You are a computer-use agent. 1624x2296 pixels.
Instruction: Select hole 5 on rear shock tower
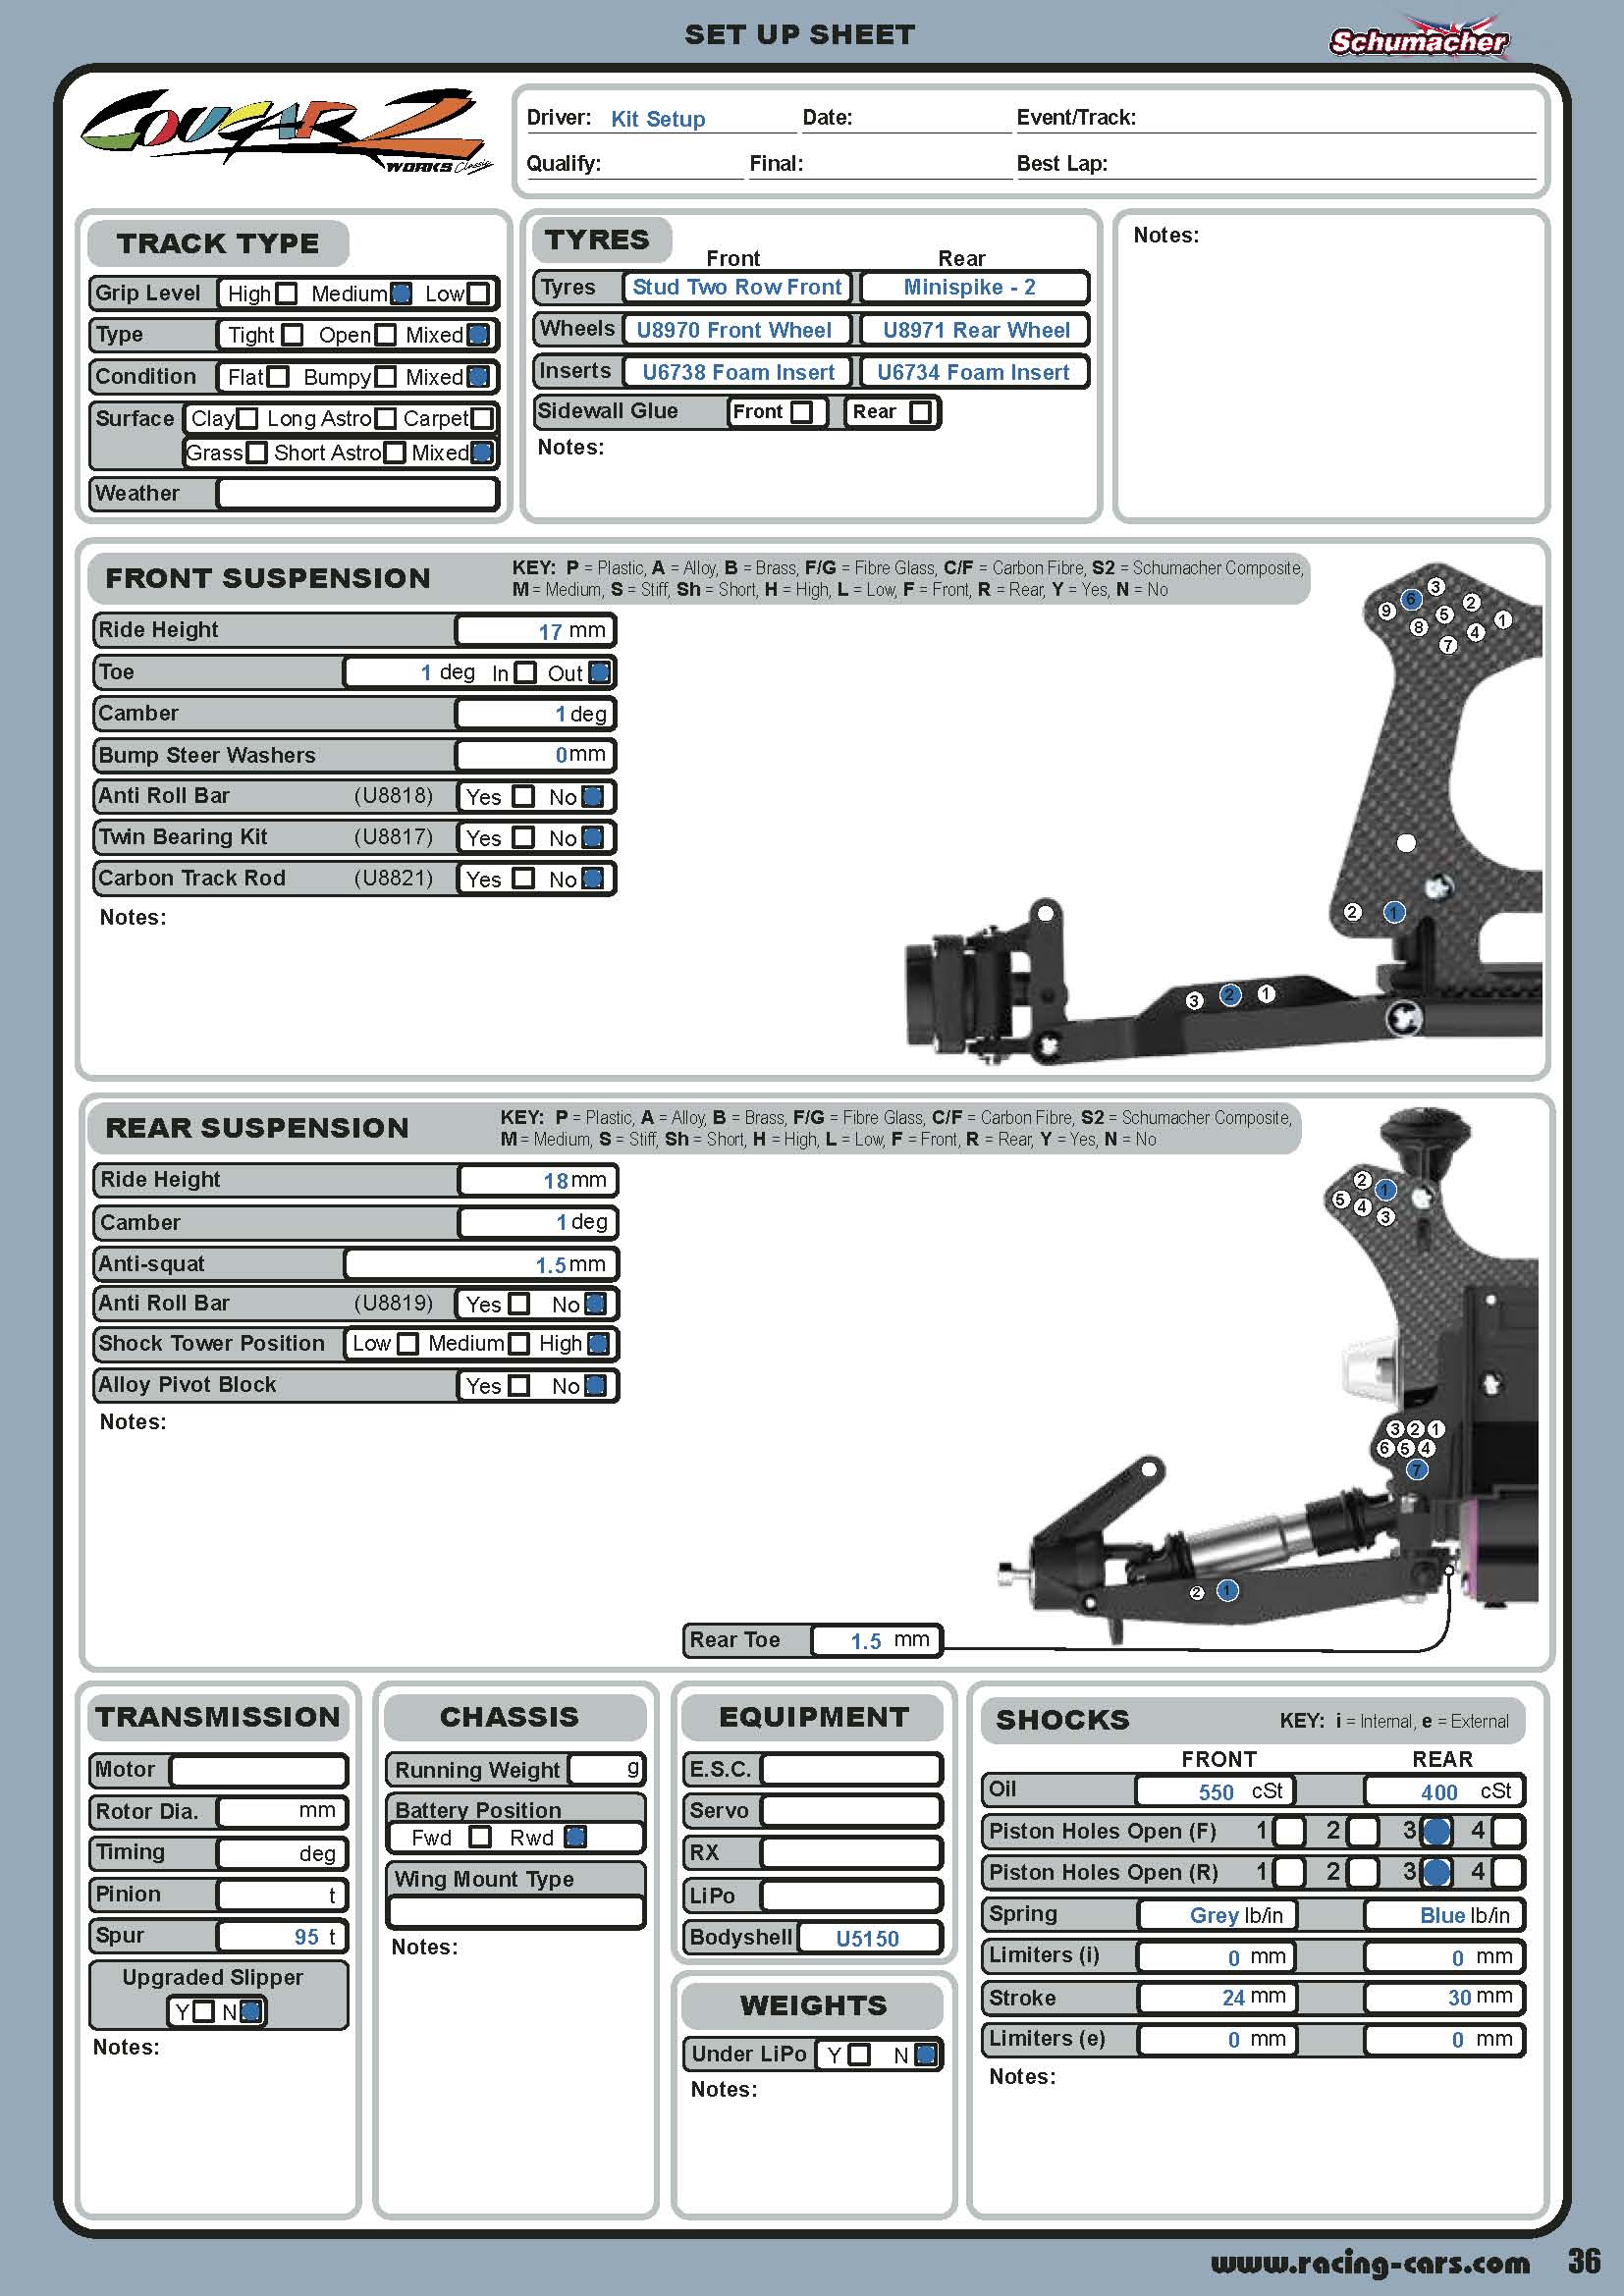tap(1341, 1199)
